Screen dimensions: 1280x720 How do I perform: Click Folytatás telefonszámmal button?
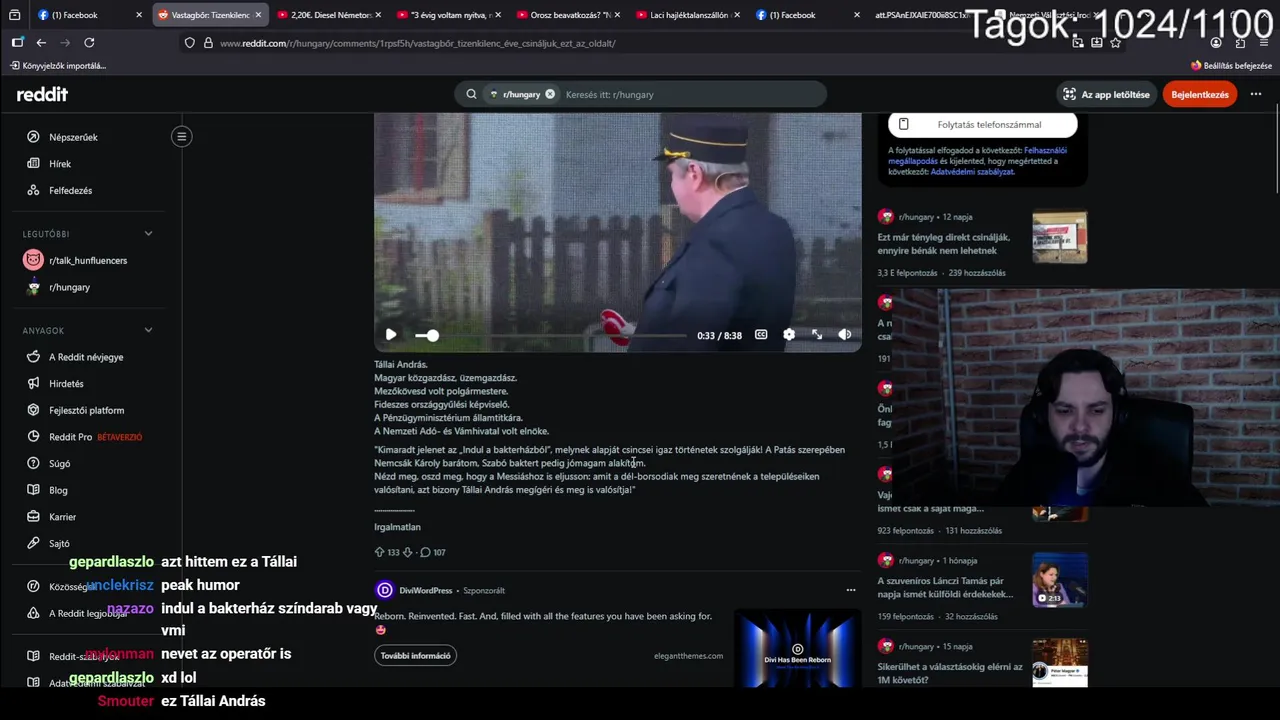(983, 125)
